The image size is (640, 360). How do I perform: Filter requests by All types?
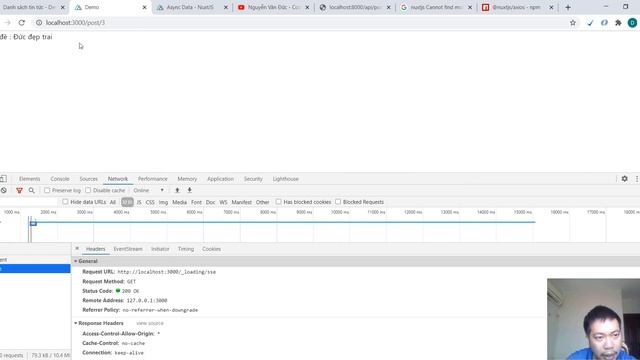(113, 202)
